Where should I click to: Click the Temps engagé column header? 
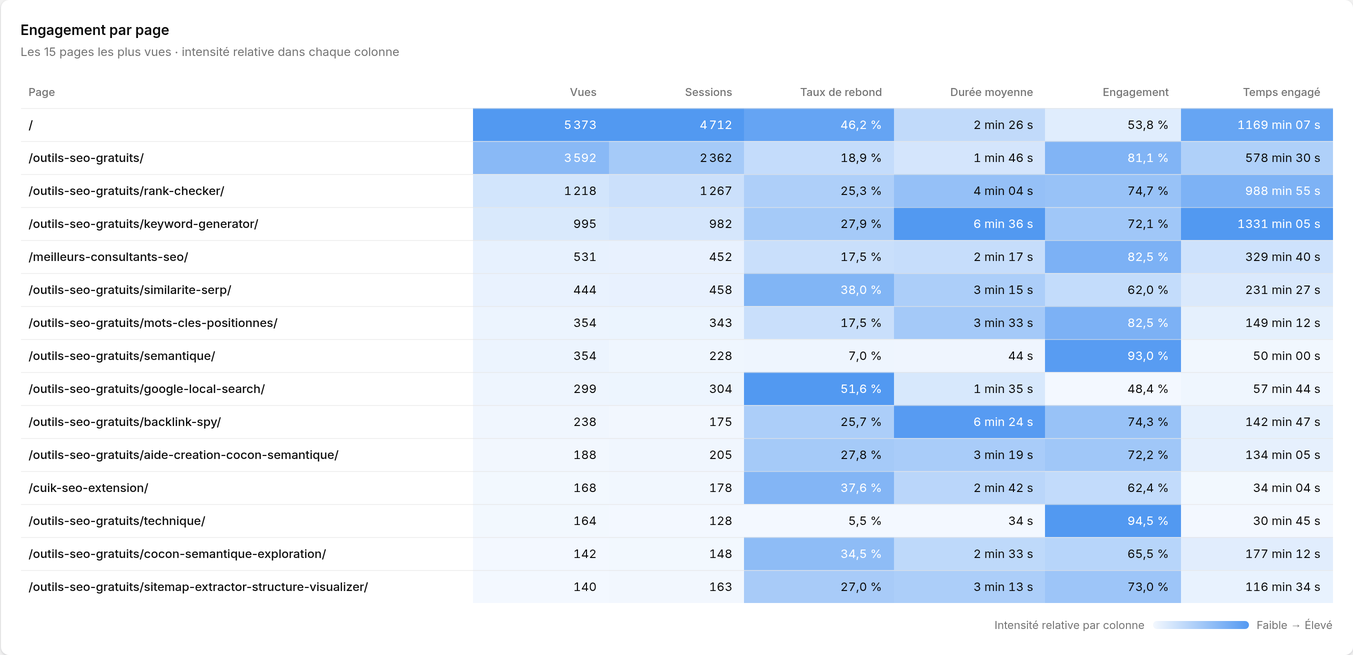[1281, 92]
